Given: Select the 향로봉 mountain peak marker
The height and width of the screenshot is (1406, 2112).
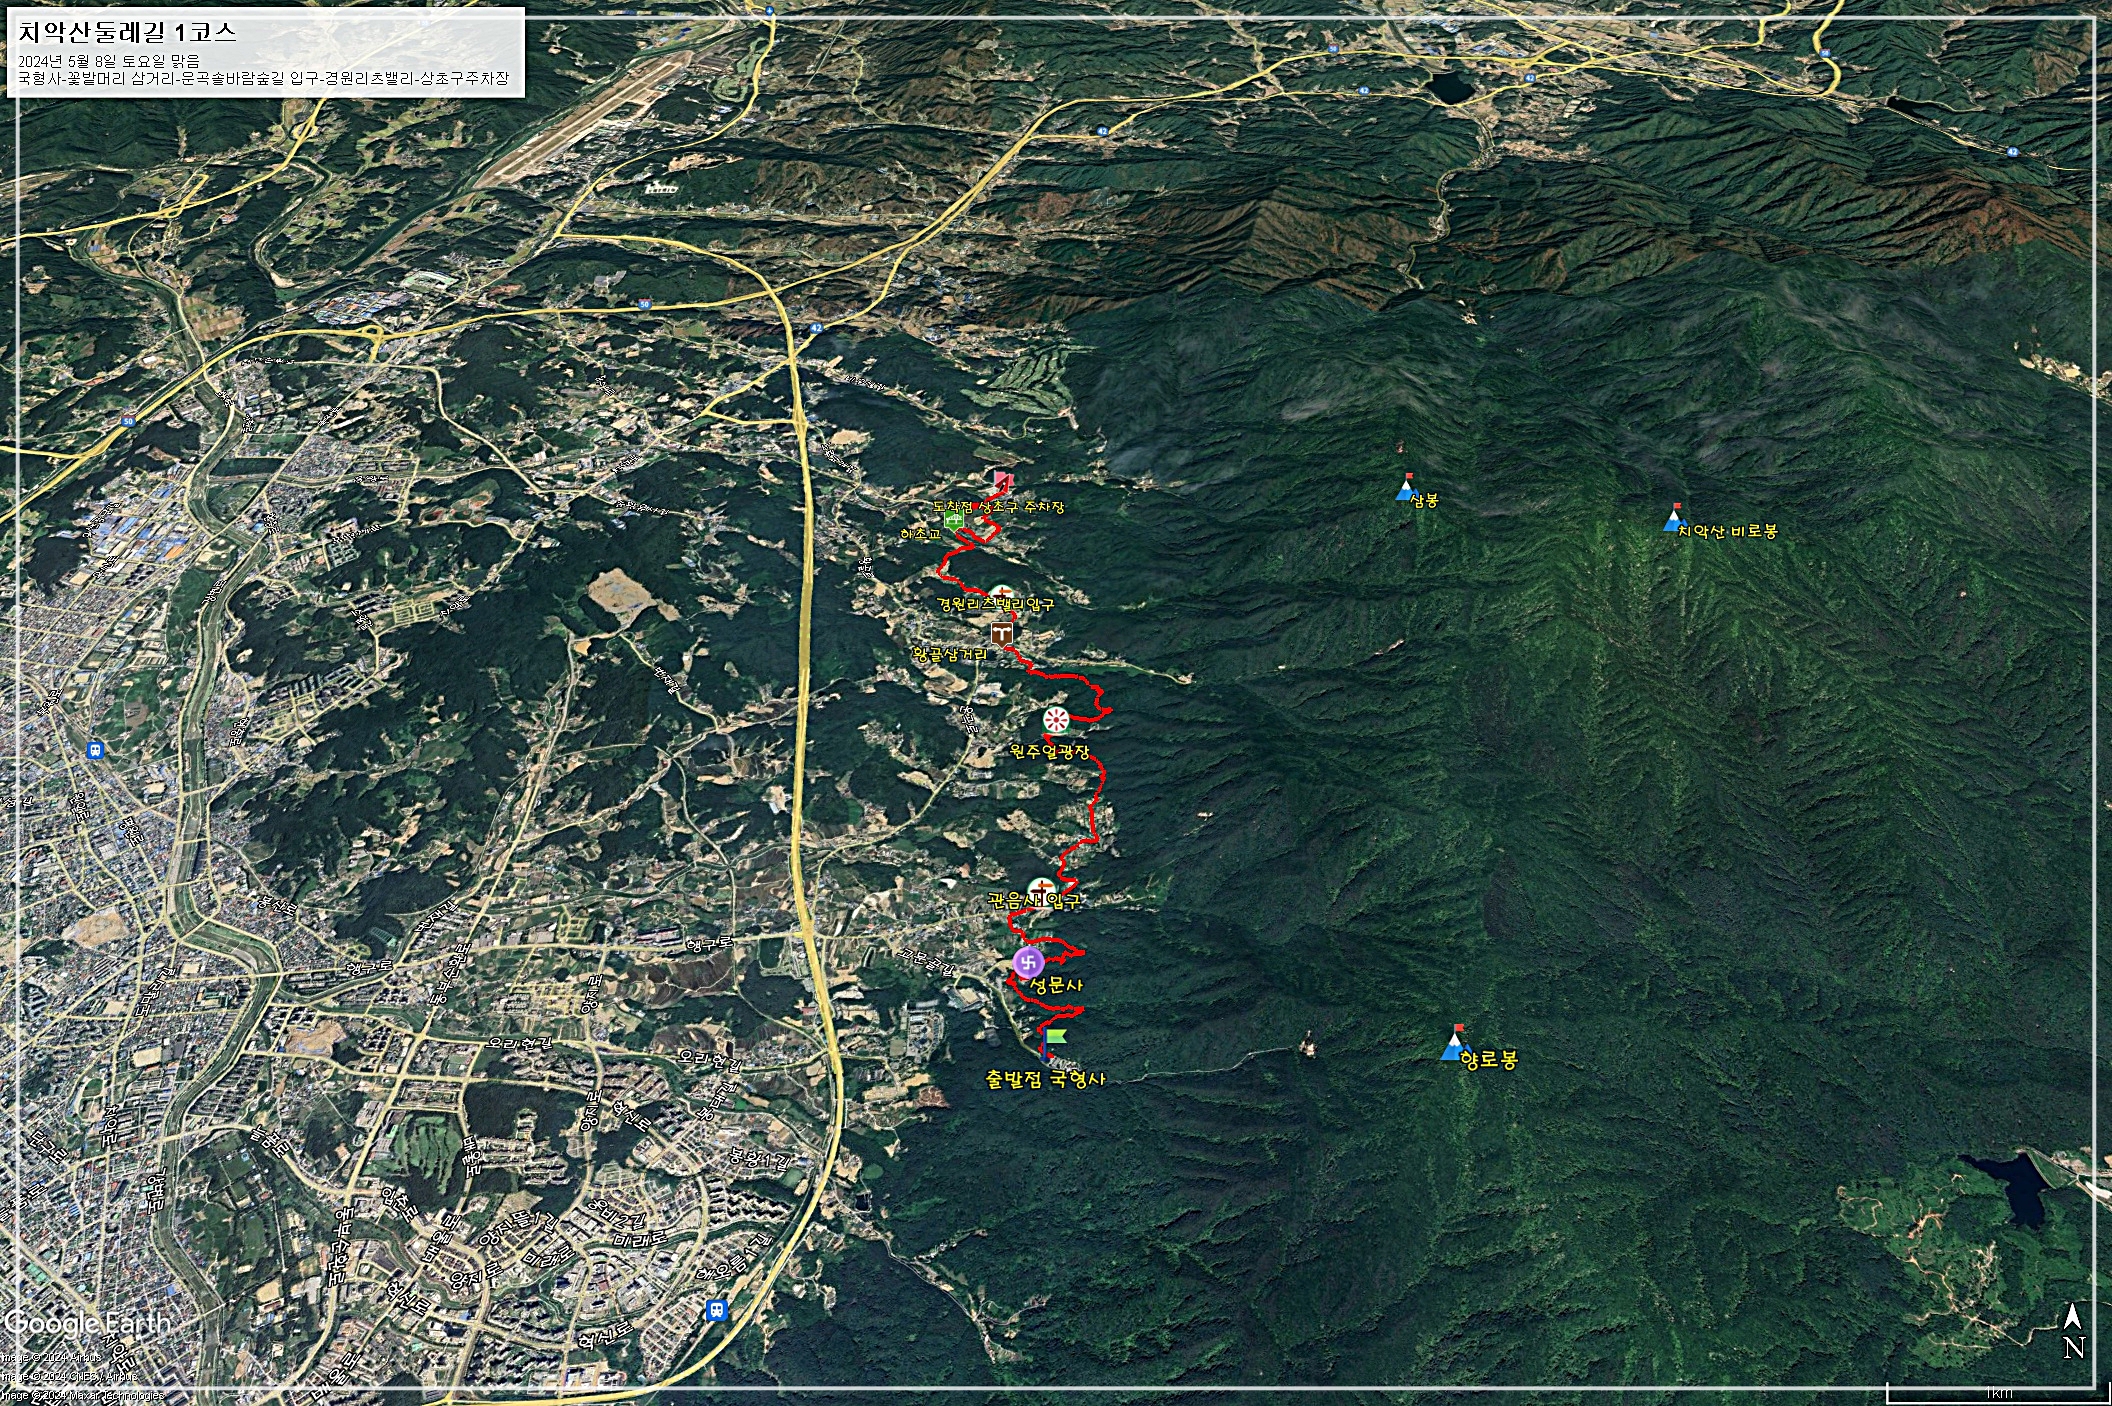Looking at the screenshot, I should [x=1455, y=1044].
